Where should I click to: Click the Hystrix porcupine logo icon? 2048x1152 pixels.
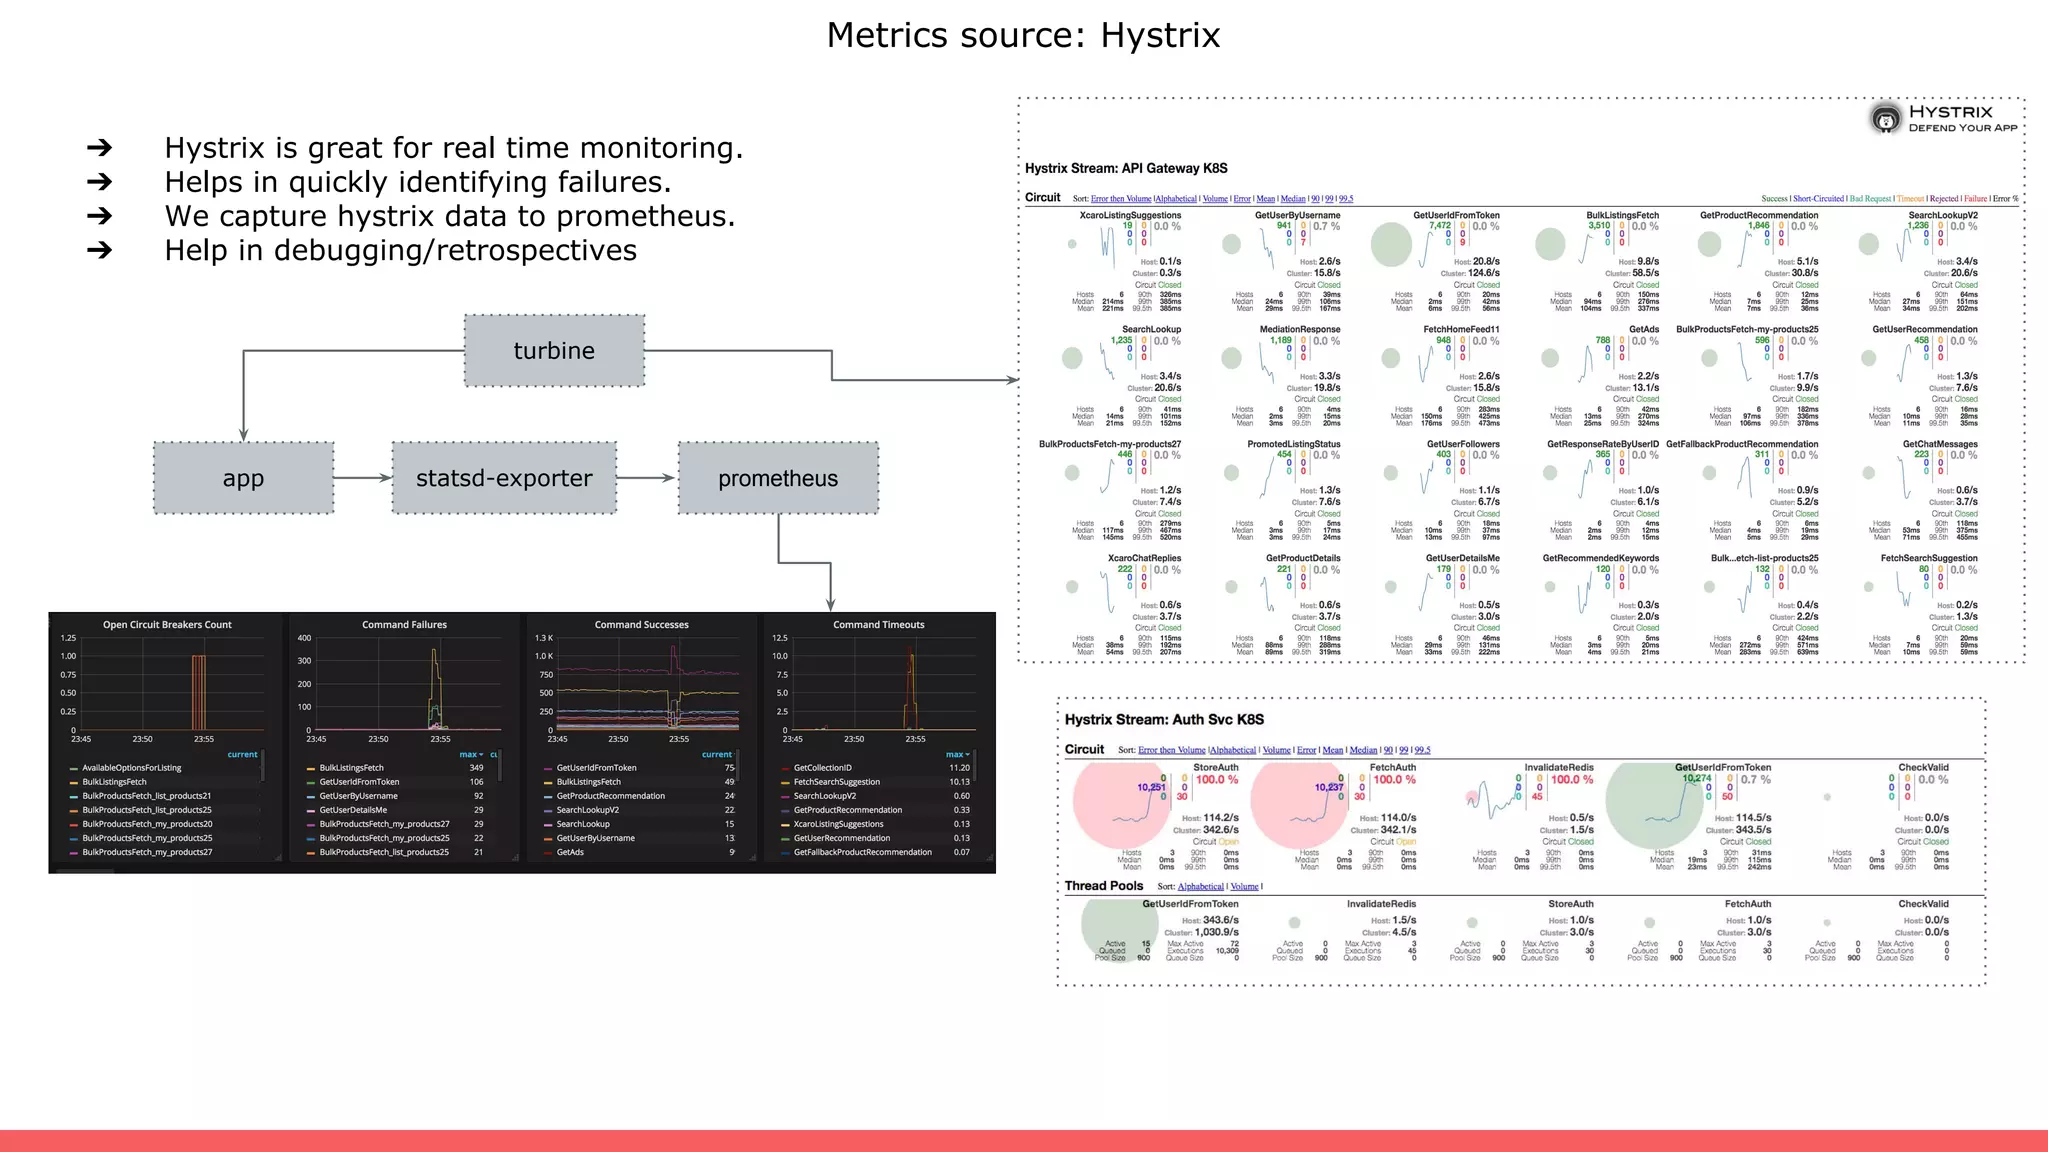click(1885, 119)
